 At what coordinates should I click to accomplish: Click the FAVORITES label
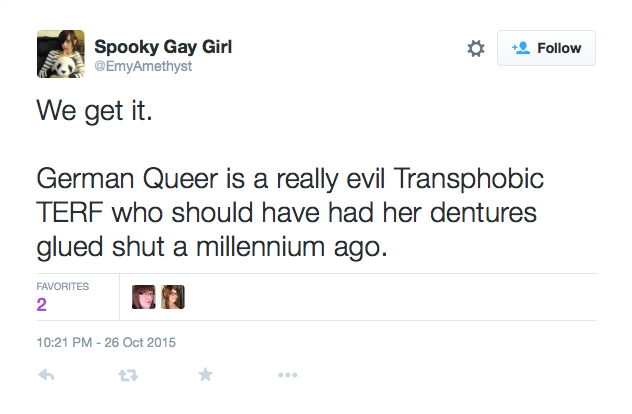(x=63, y=286)
